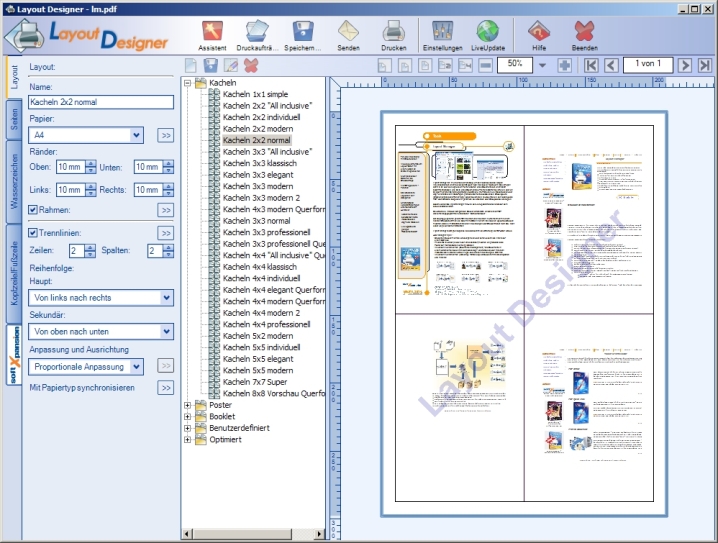Viewport: 718px width, 543px height.
Task: Click the Druckaufträge toolbar icon
Action: (259, 33)
